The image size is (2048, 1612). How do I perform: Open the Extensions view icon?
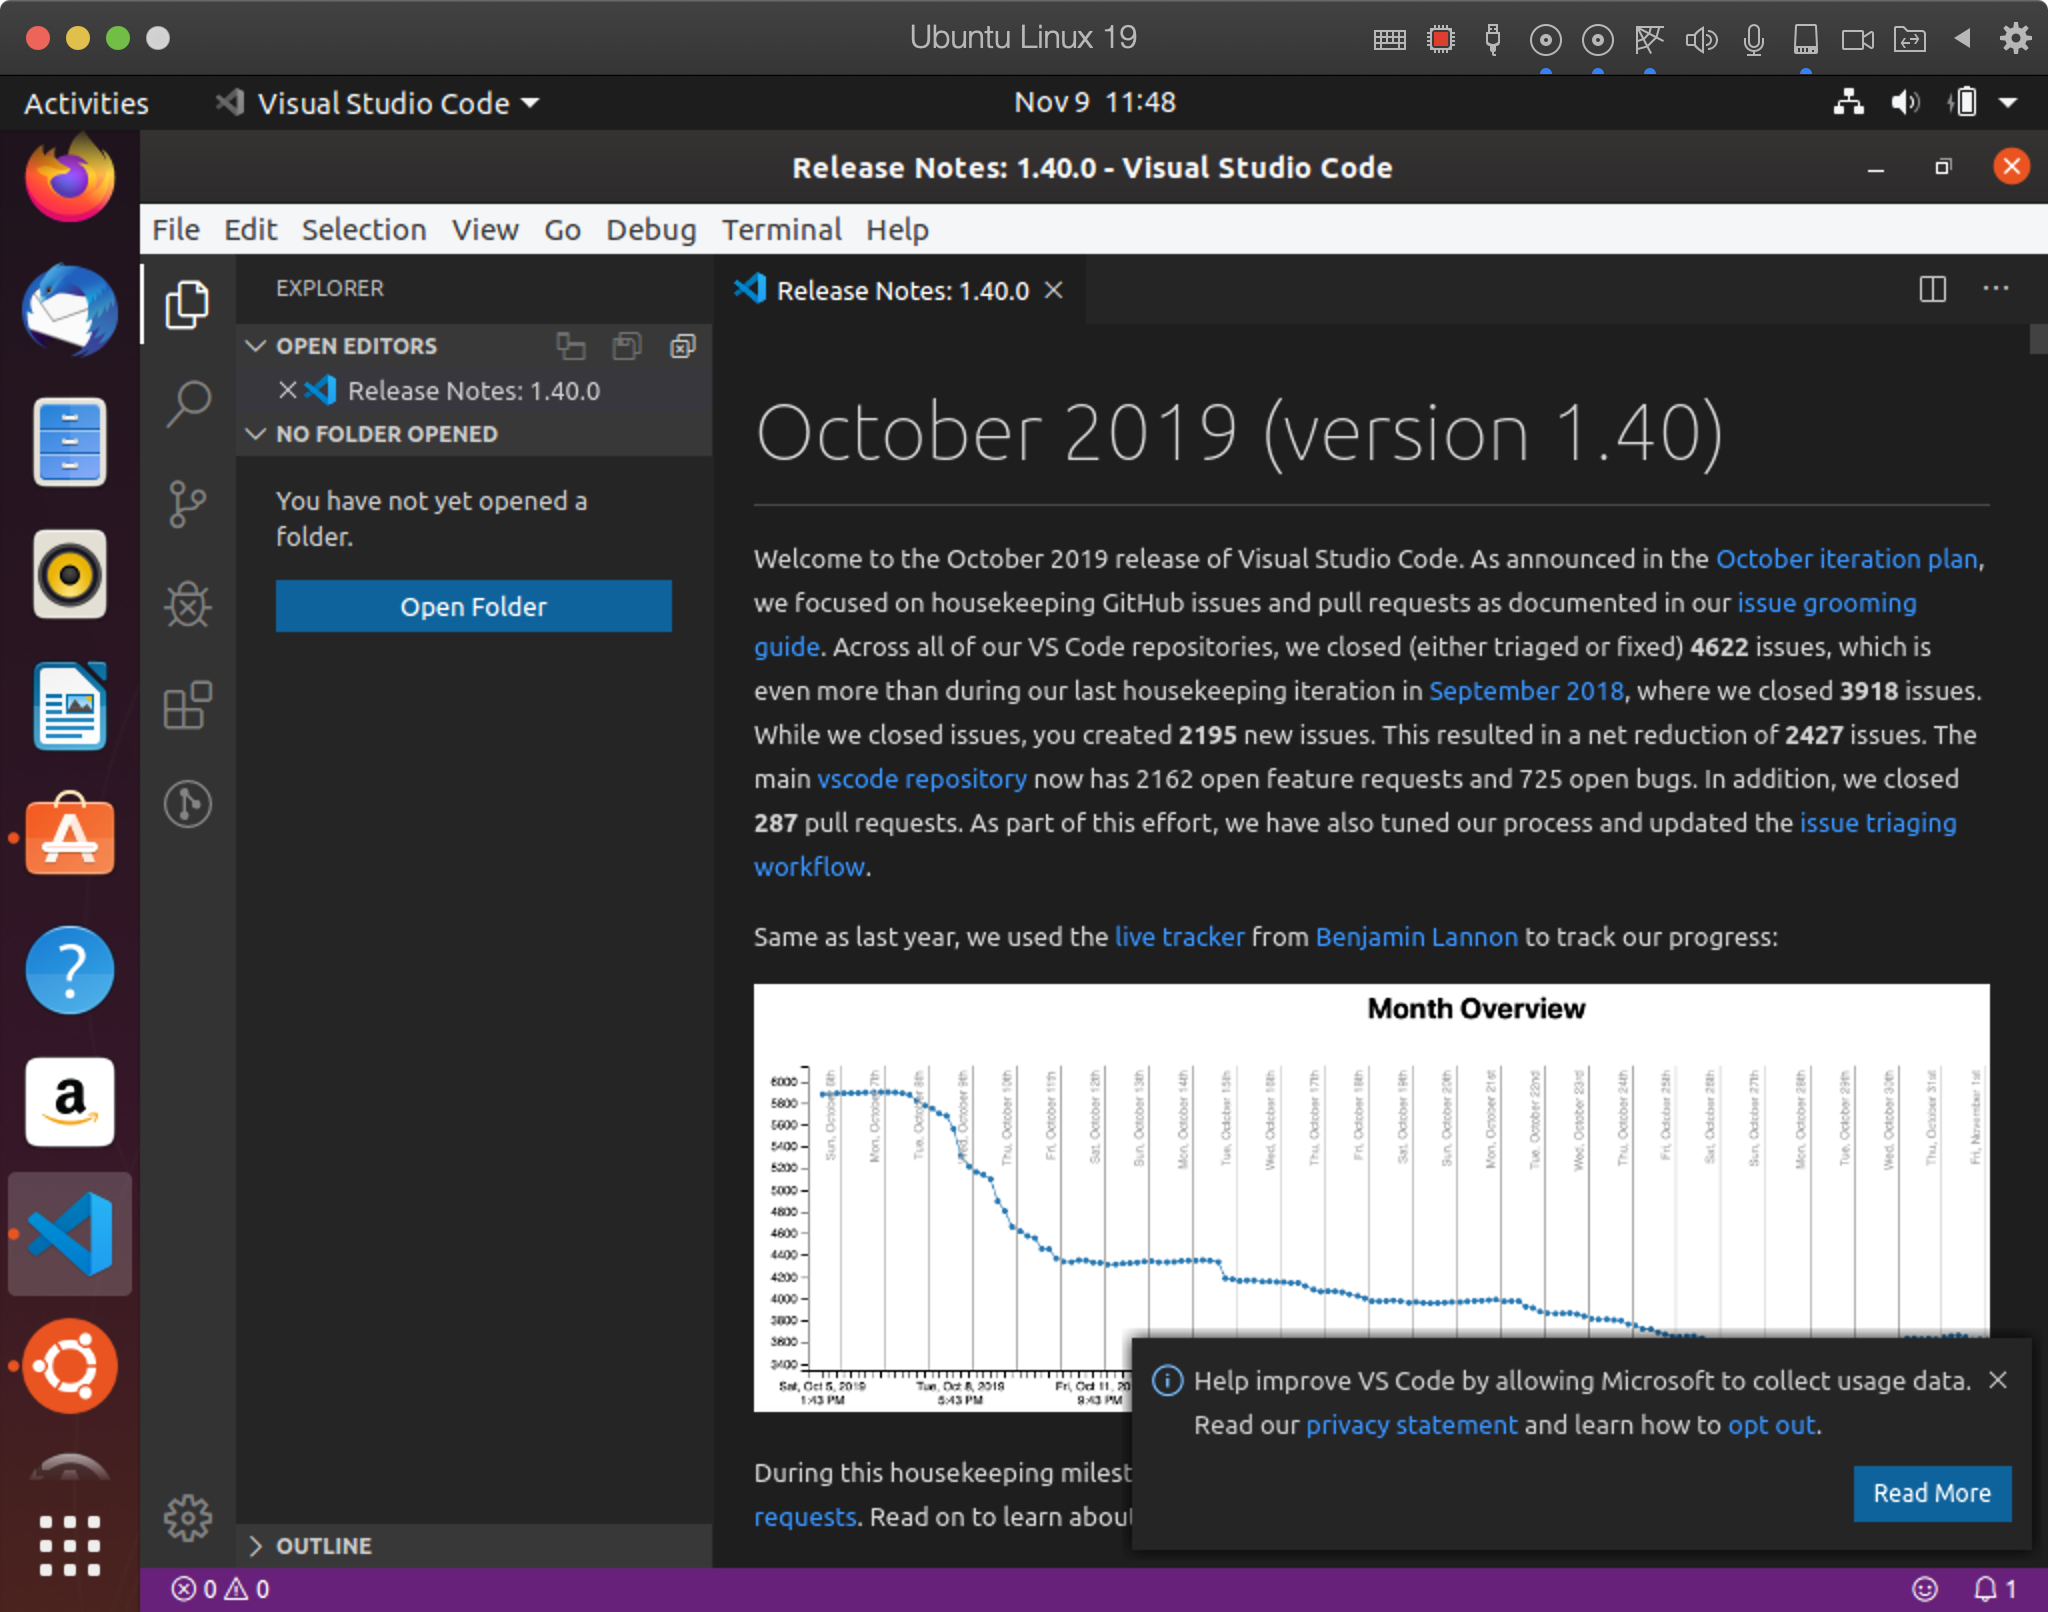tap(188, 705)
